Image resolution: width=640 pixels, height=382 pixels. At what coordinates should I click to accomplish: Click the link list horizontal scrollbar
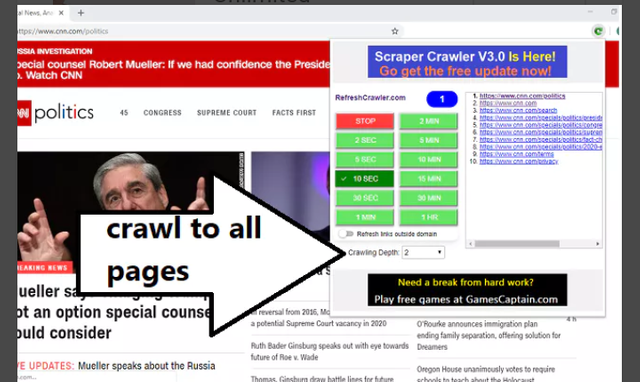(517, 244)
